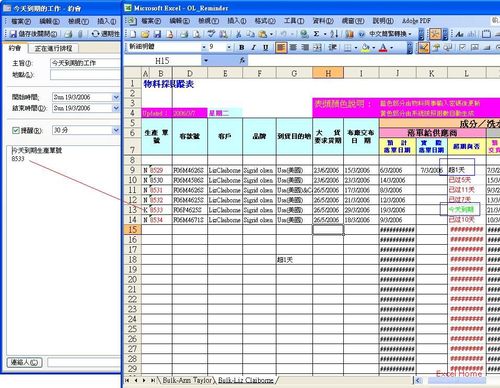Copy the selection in the Excel toolbar
The image size is (500, 388).
click(250, 34)
